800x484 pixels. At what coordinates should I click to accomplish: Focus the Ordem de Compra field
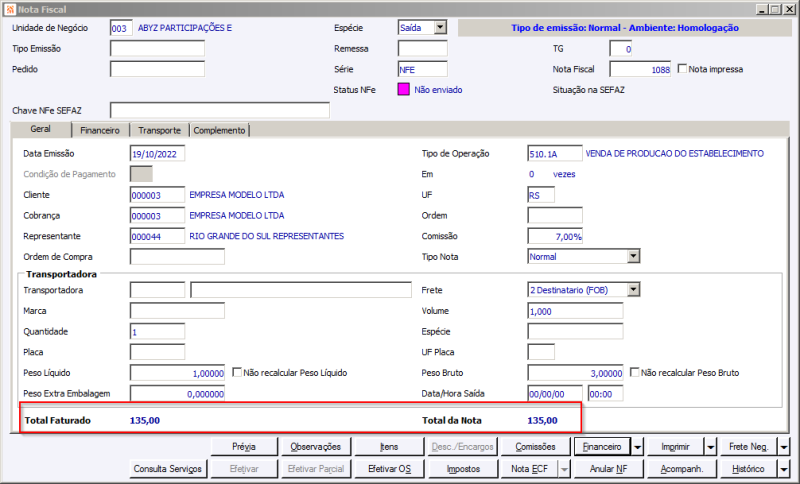[x=177, y=257]
